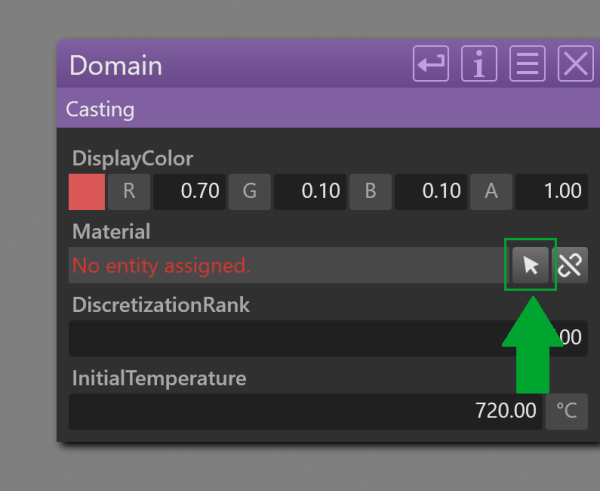This screenshot has height=491, width=600.
Task: Click the G channel label button
Action: point(250,192)
